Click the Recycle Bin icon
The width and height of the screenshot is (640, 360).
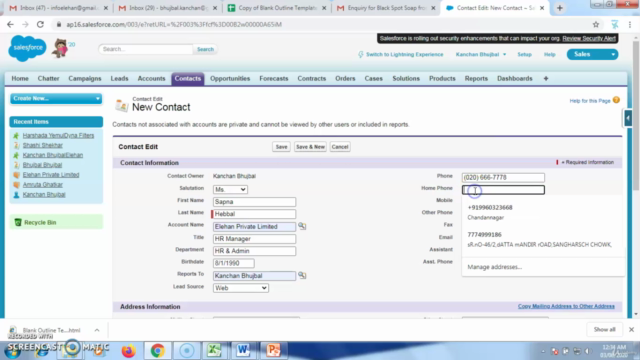pos(18,222)
